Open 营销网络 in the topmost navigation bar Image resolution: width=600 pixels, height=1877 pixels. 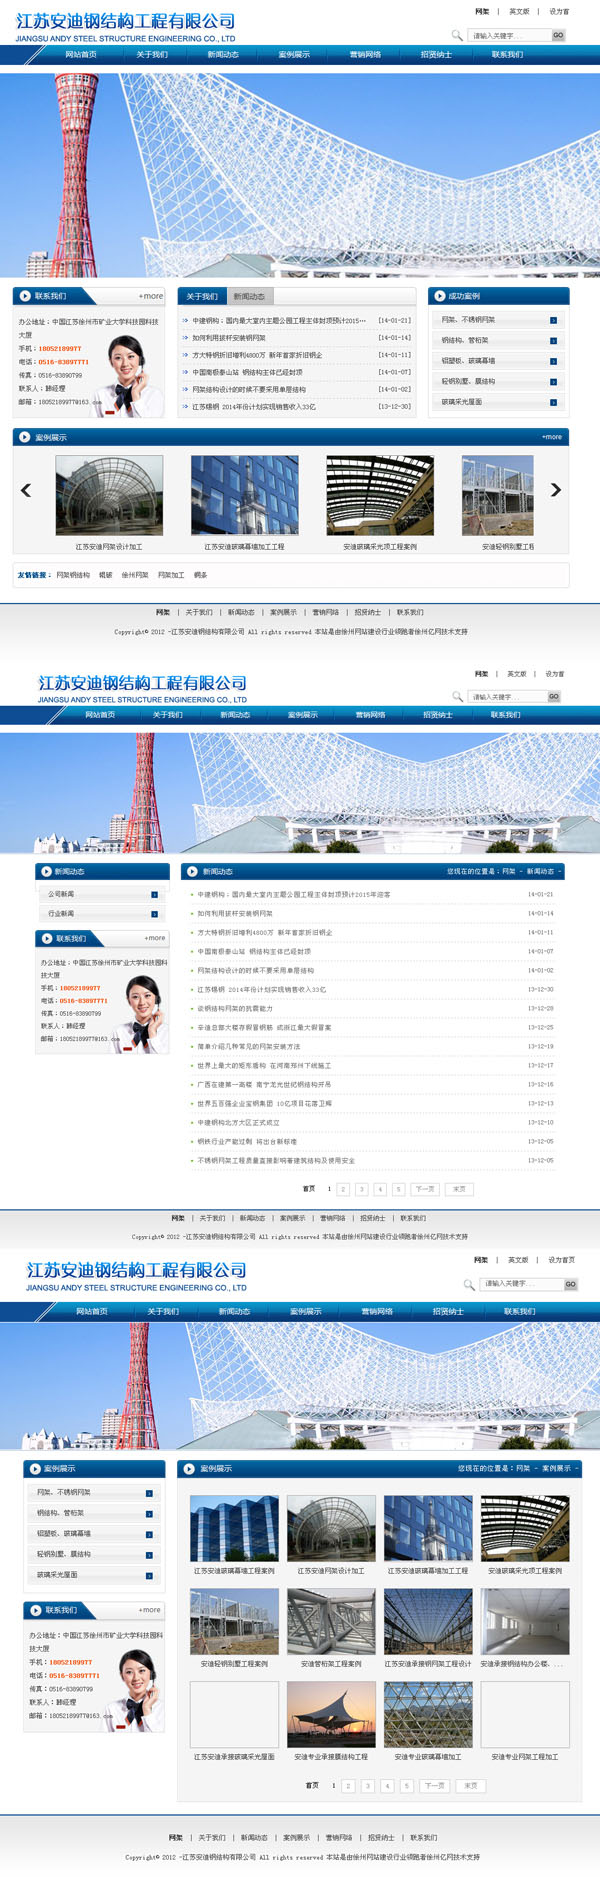pyautogui.click(x=365, y=55)
